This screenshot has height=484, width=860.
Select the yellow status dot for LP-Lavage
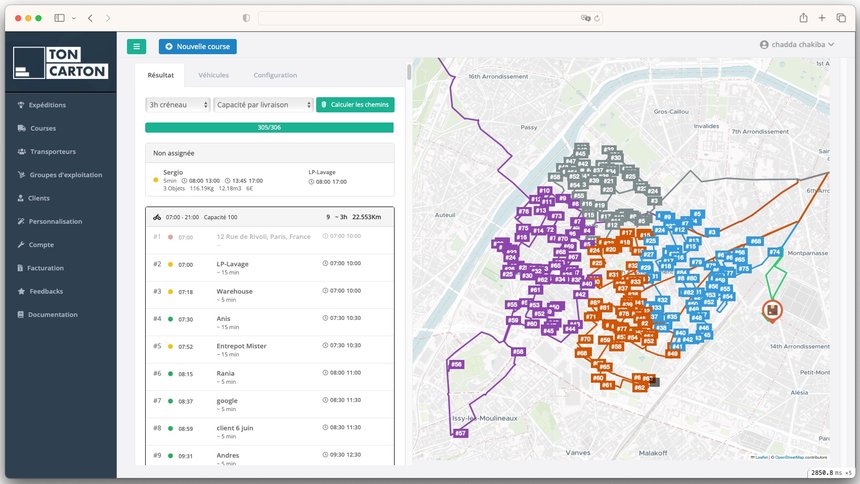point(172,265)
